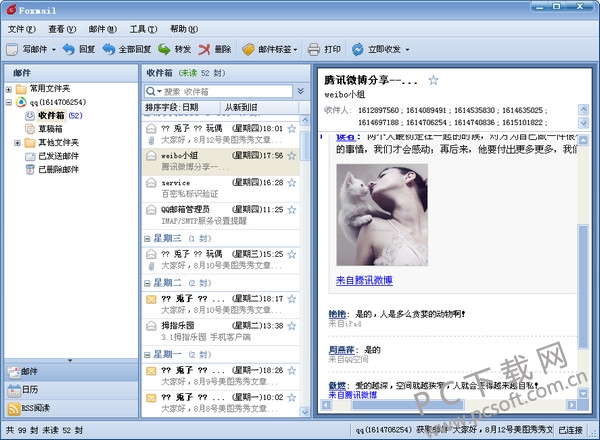Open the 邮件标签 dropdown arrow
The image size is (600, 440).
point(295,50)
